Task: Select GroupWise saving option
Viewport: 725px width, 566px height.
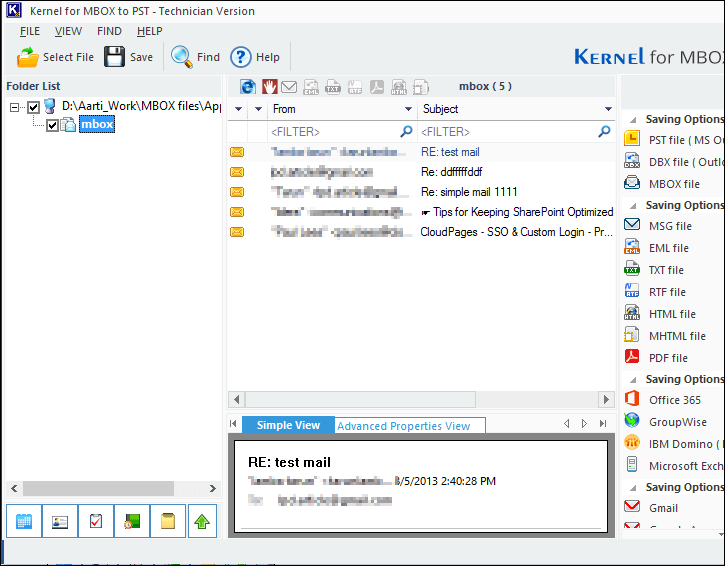Action: tap(665, 422)
